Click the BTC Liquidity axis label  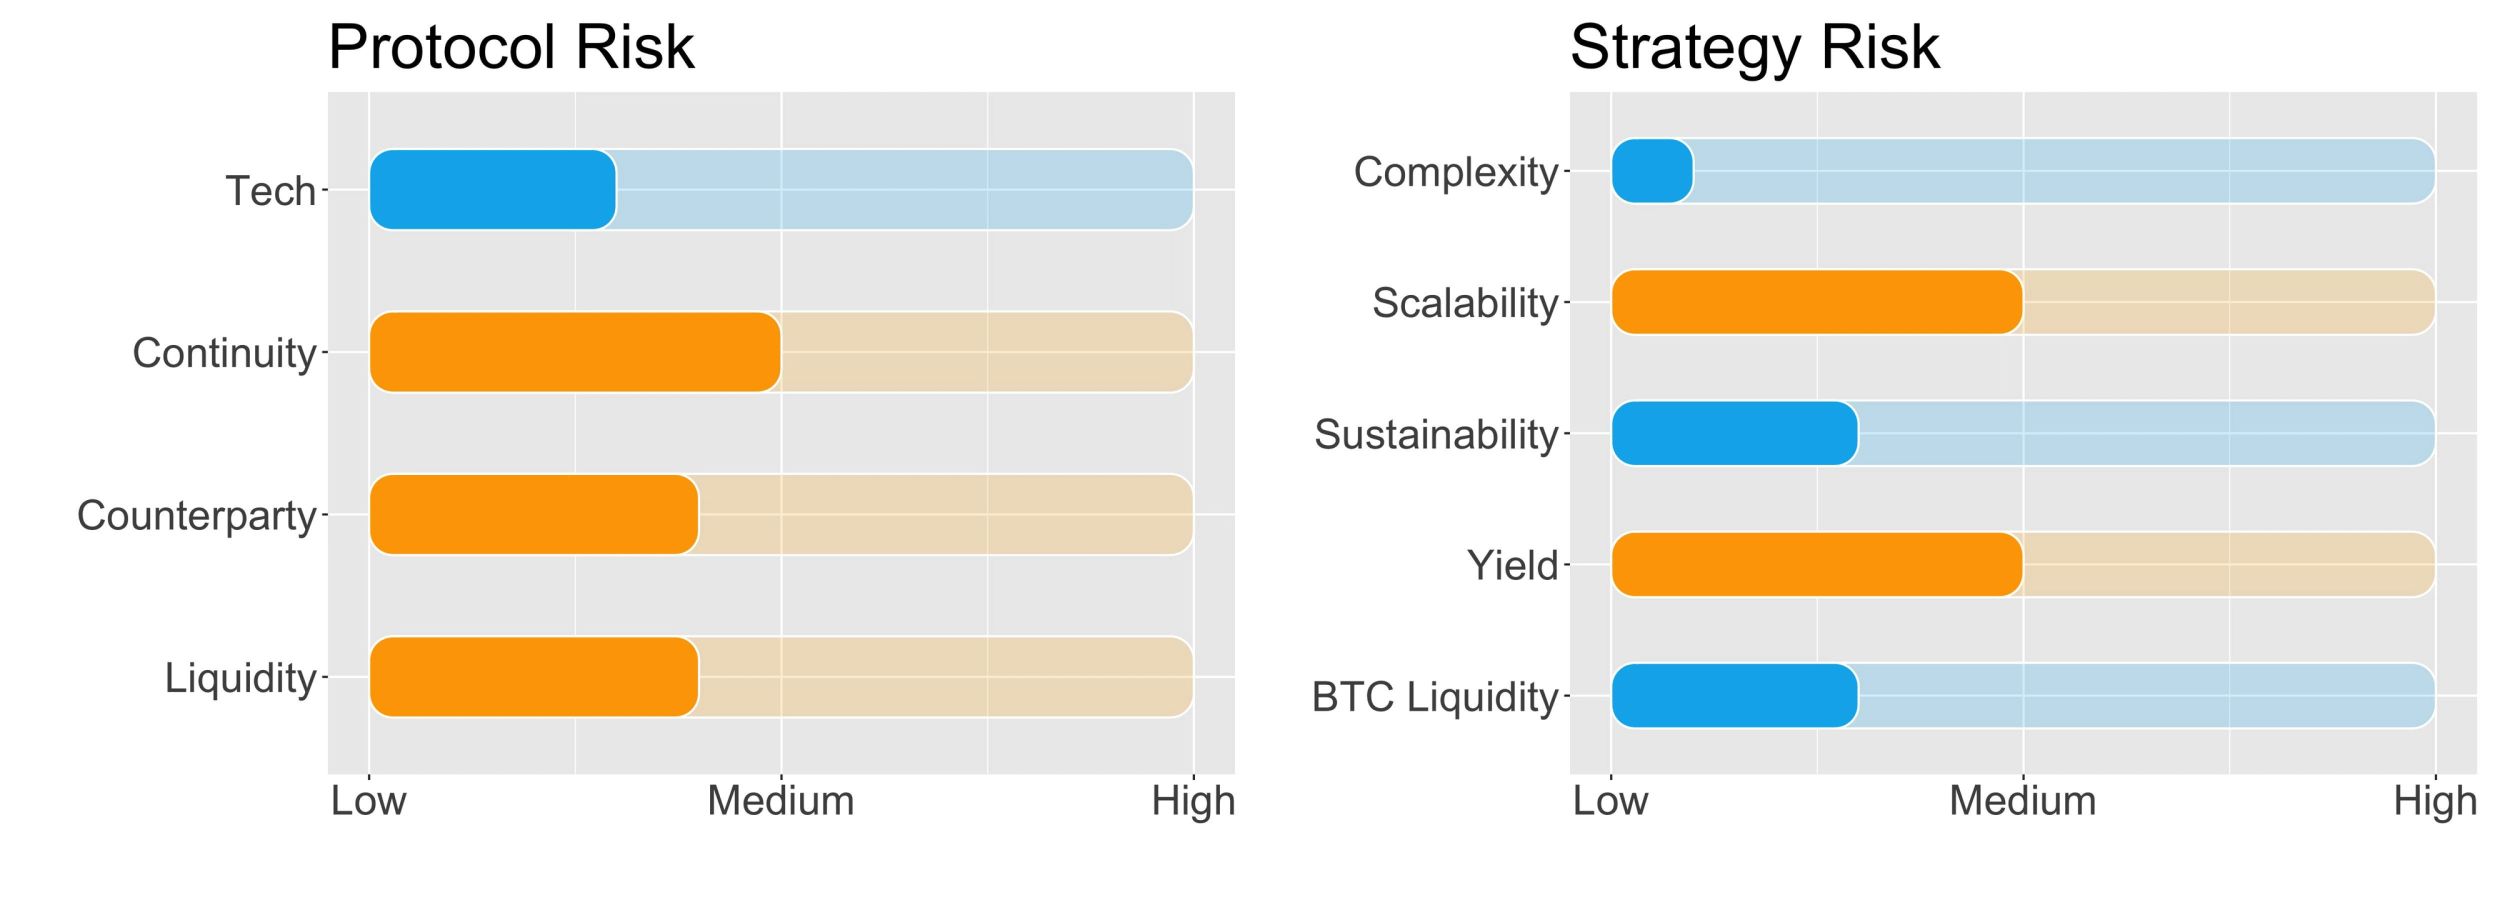[1435, 698]
